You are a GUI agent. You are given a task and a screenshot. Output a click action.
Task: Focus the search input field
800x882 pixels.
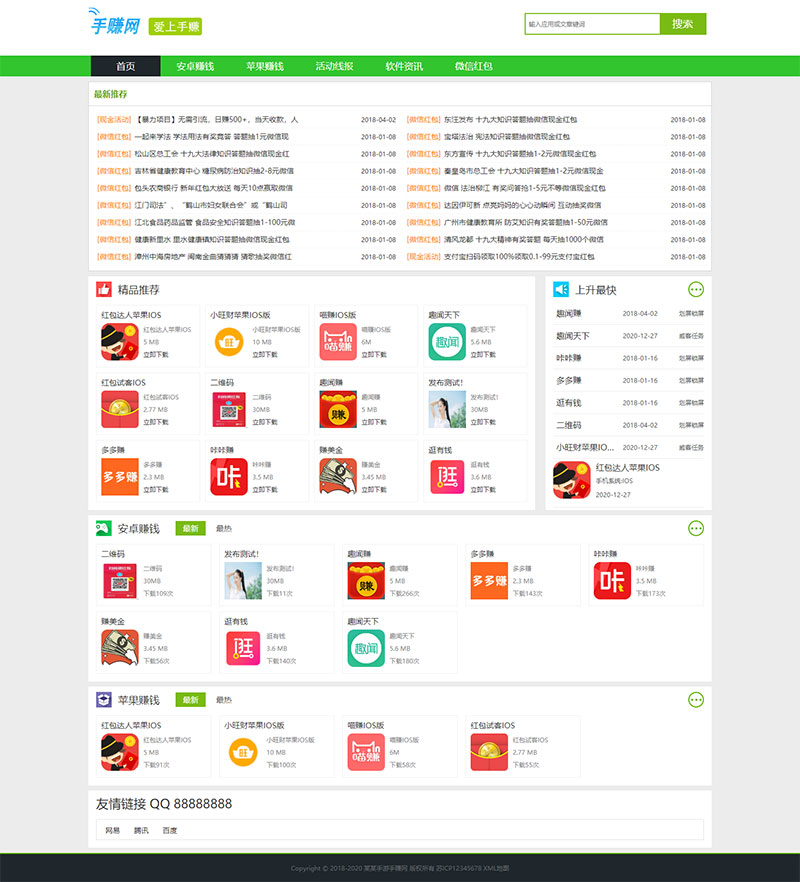pos(592,24)
